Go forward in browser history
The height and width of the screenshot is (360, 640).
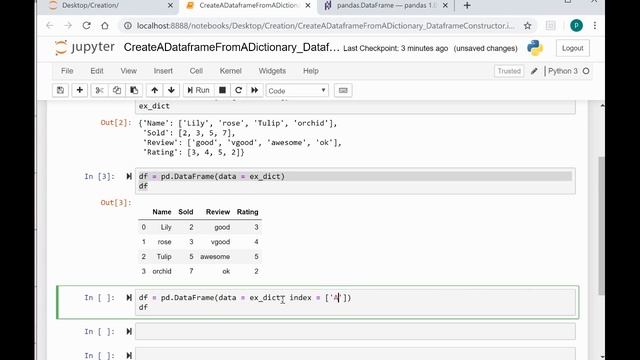68,26
